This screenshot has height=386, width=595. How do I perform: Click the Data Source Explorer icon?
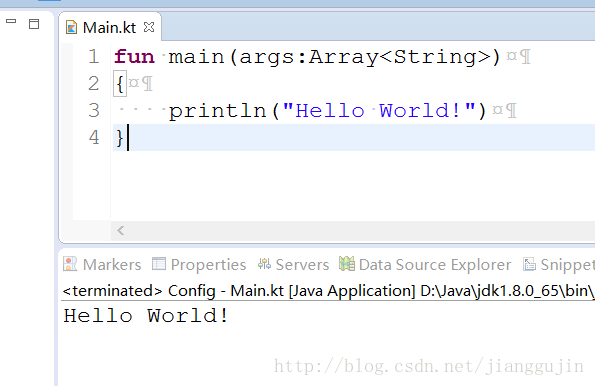click(347, 264)
